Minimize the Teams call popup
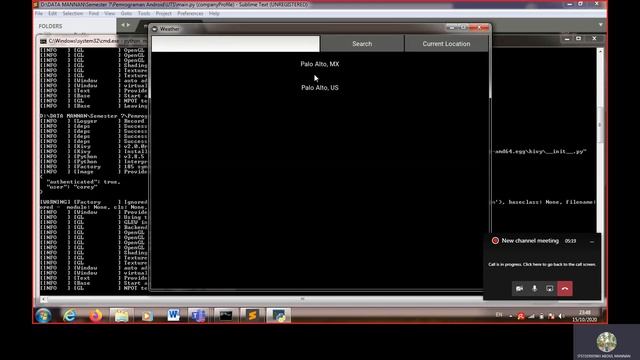Screen dimensions: 640x360 point(592,242)
